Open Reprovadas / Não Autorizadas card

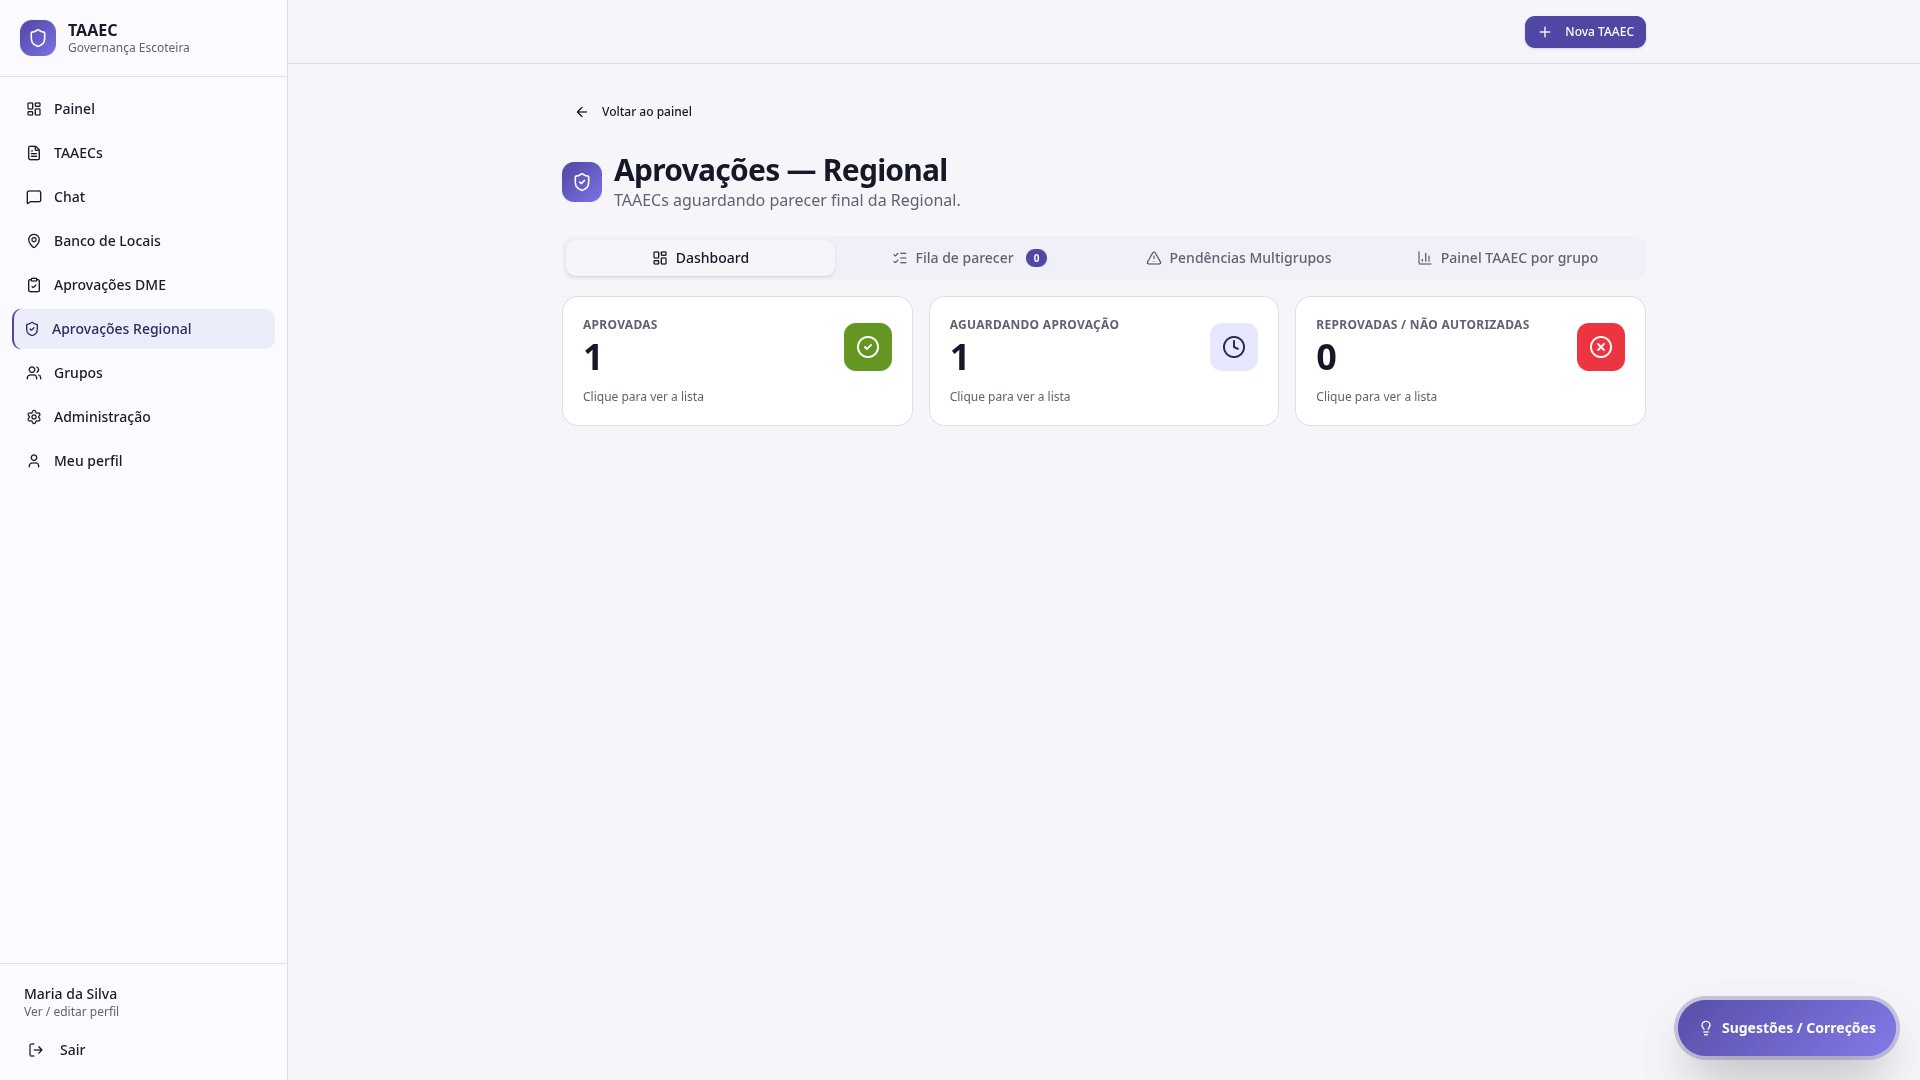pos(1470,361)
